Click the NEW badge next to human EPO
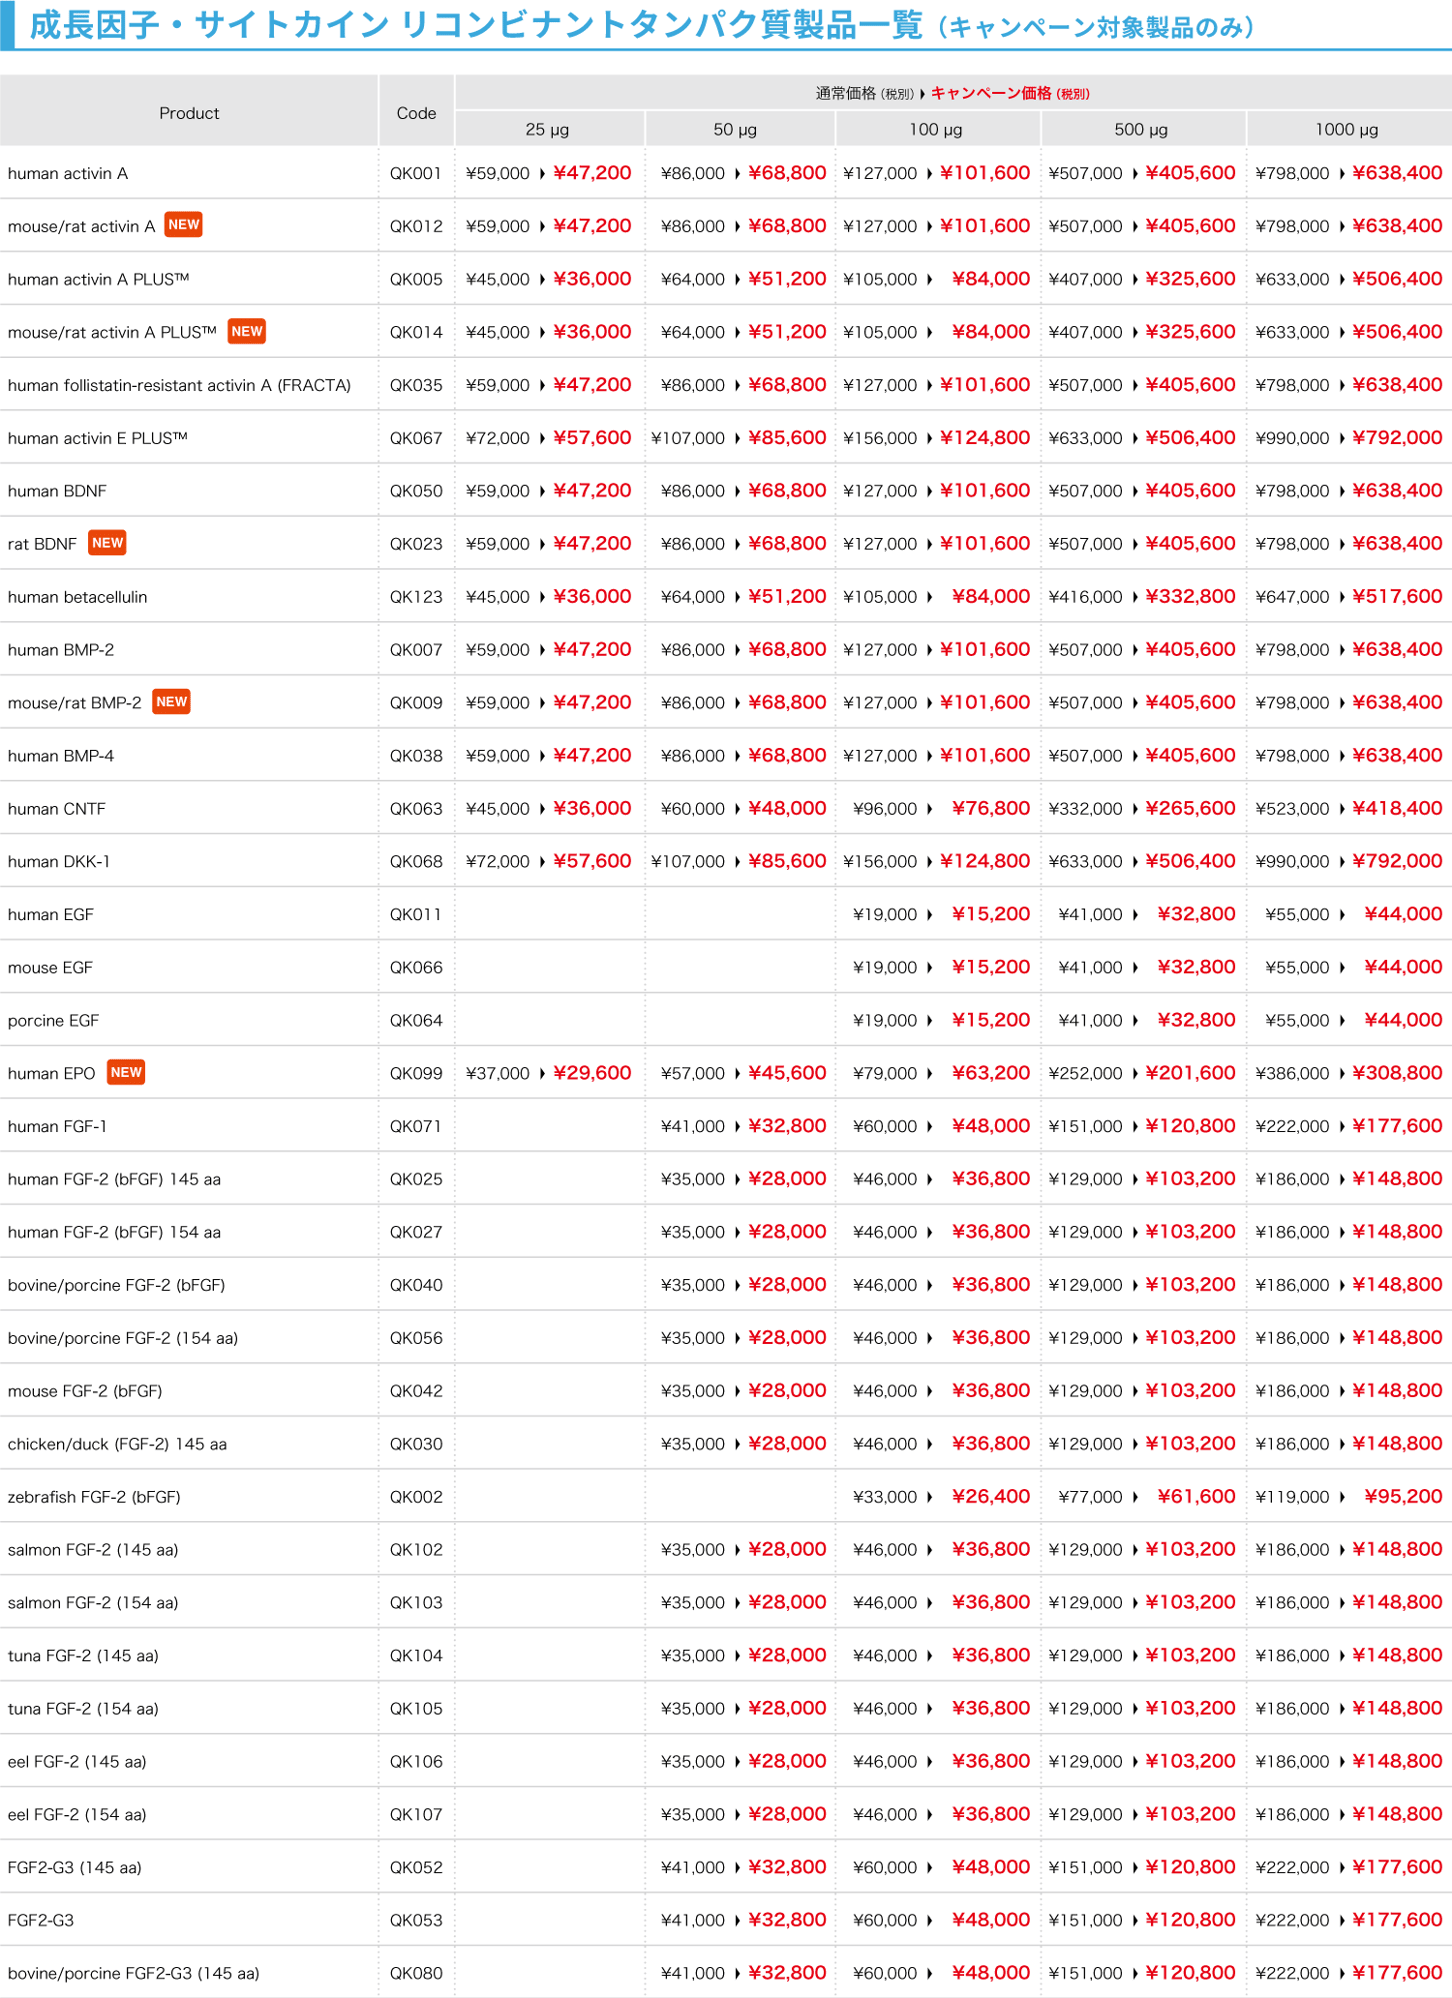This screenshot has width=1452, height=1998. [126, 1072]
